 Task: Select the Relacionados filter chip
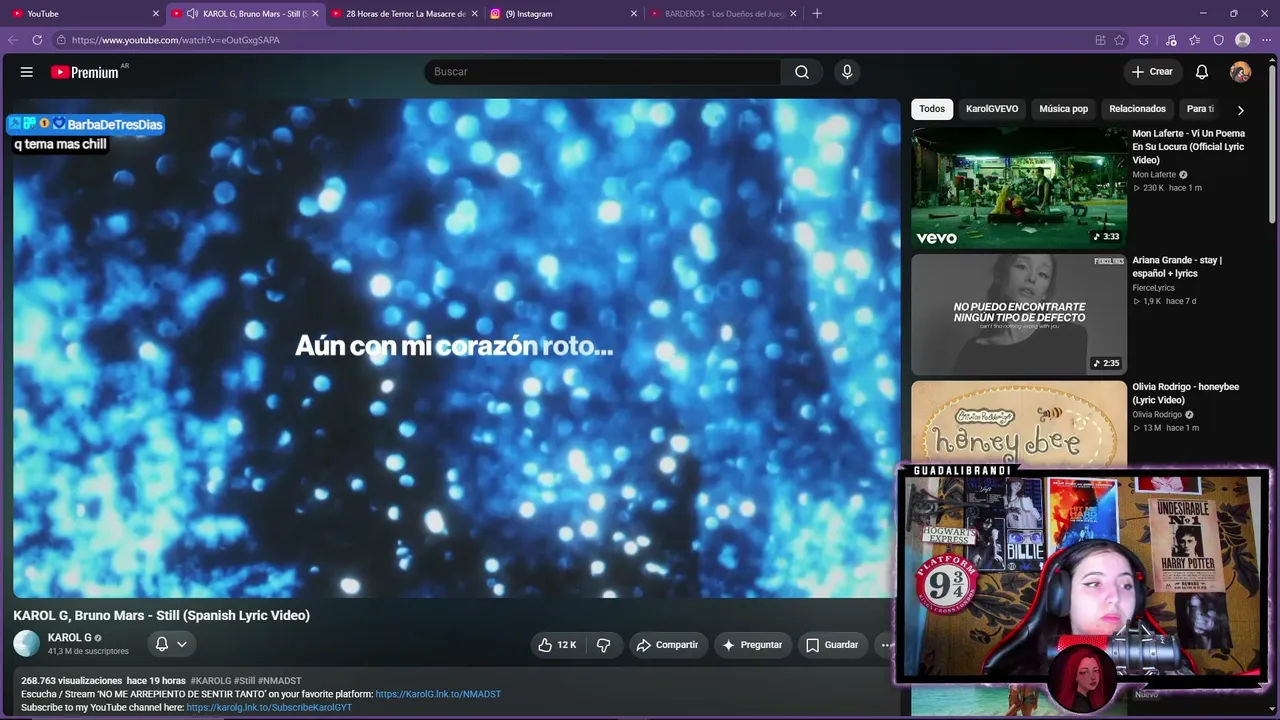coord(1137,109)
